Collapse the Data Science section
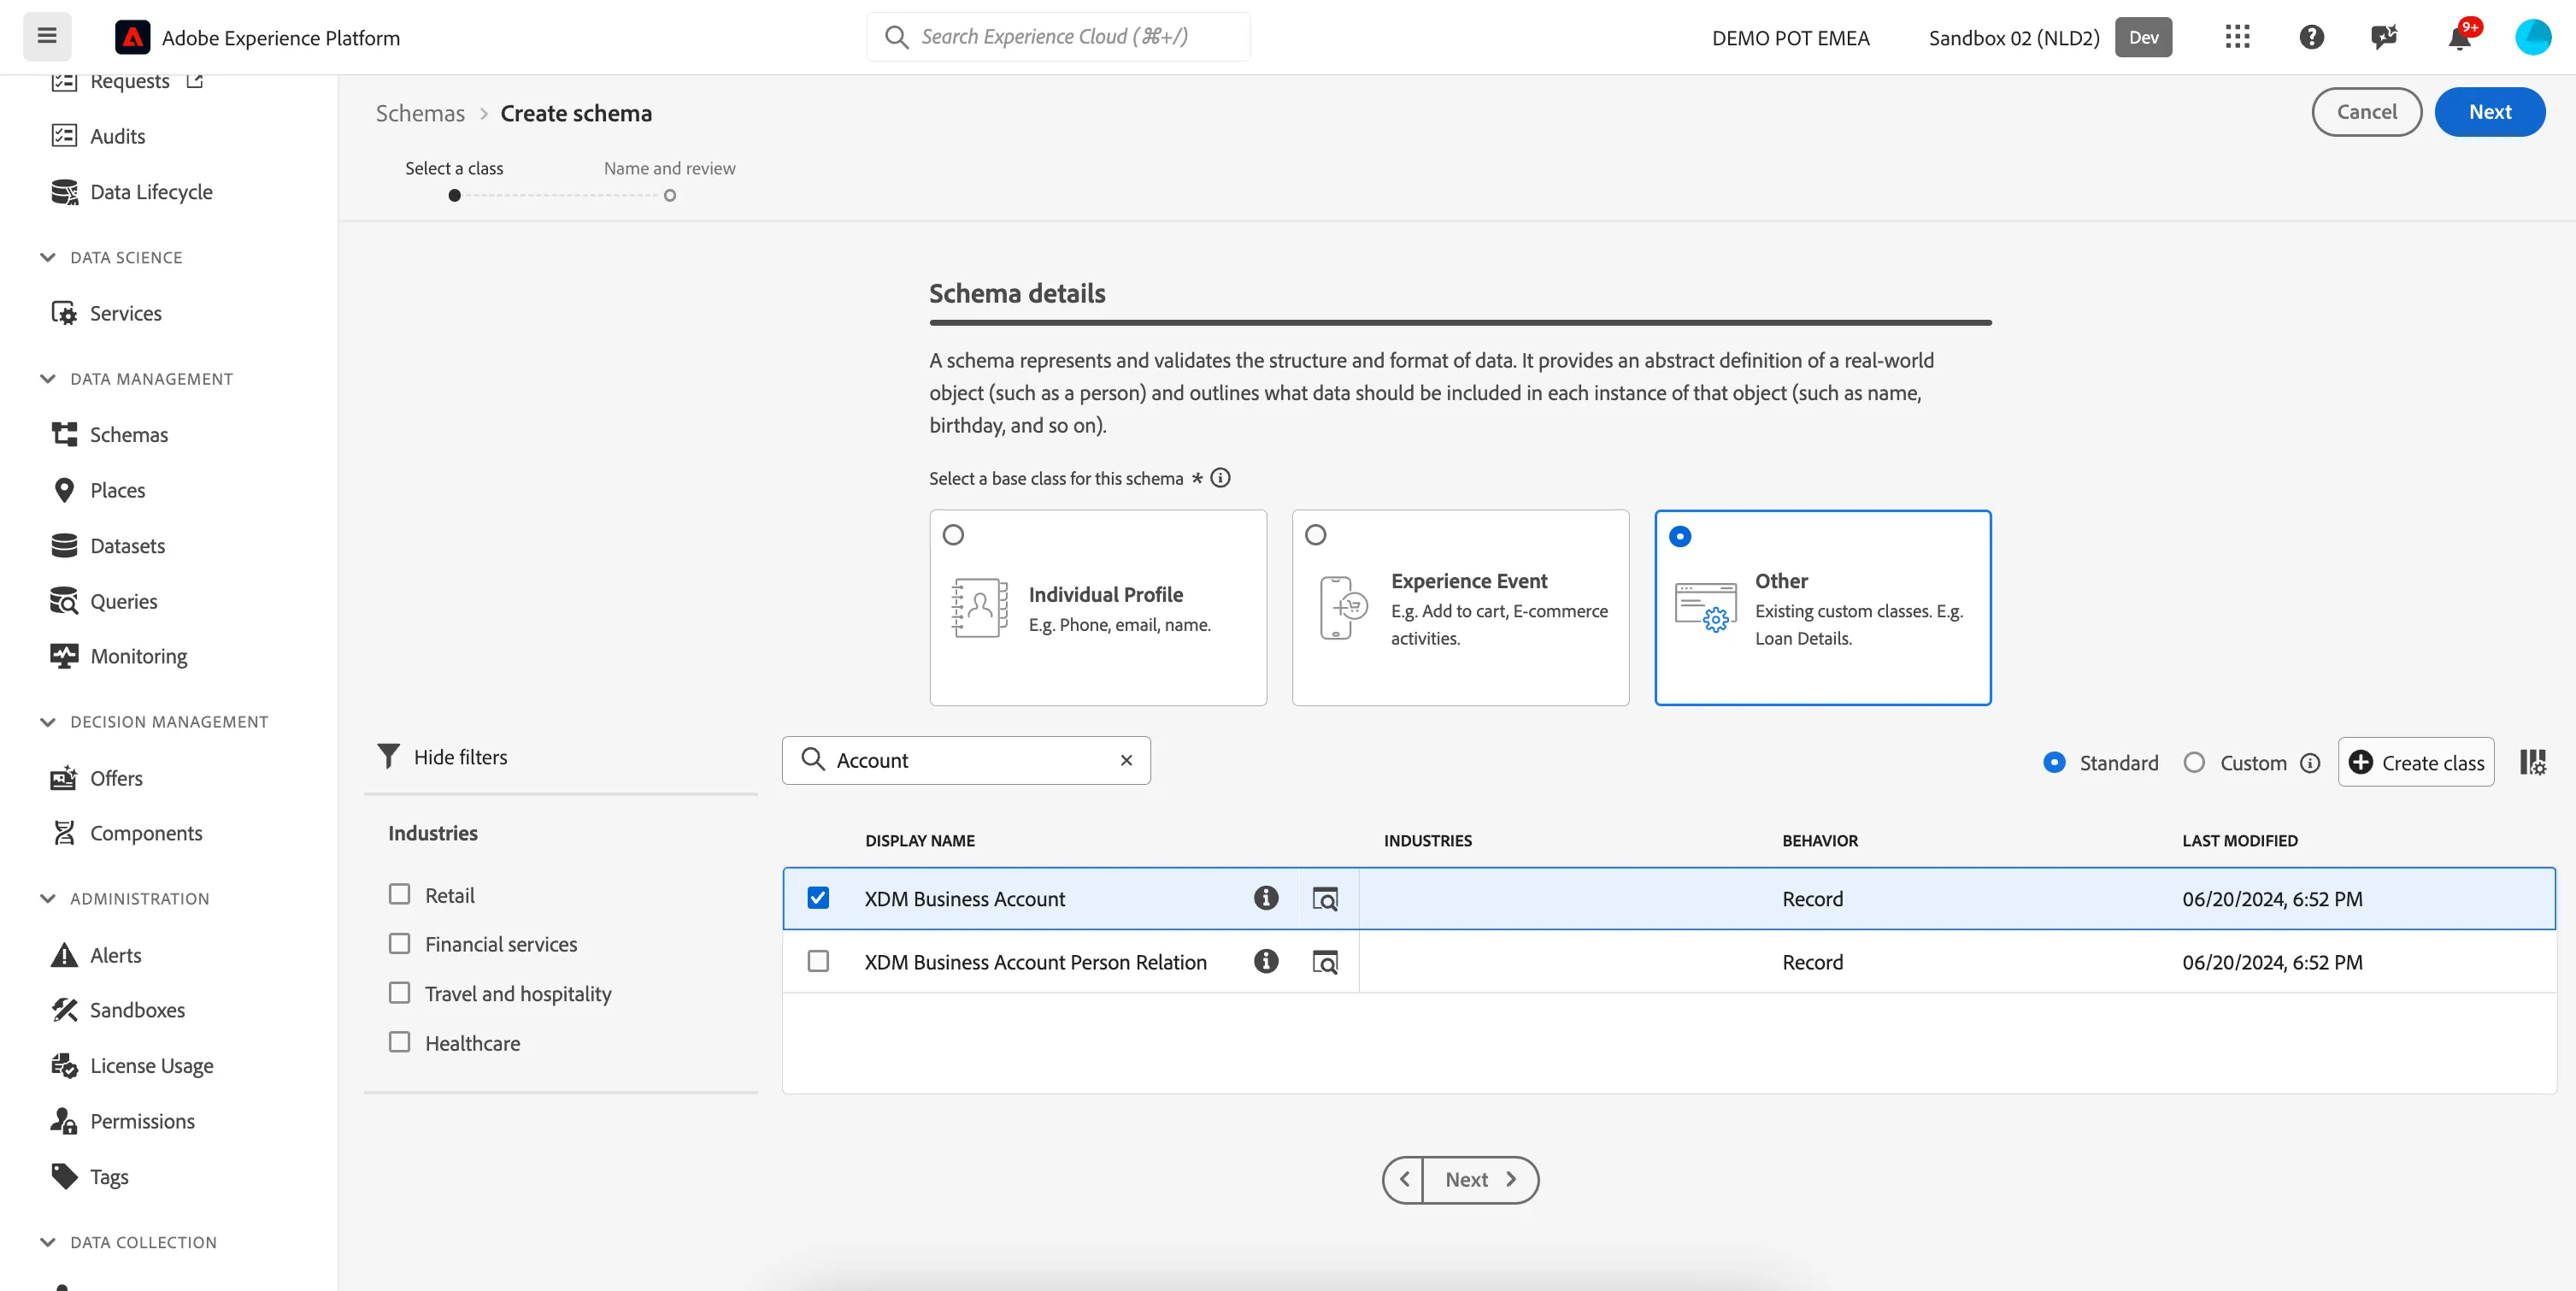 click(47, 257)
